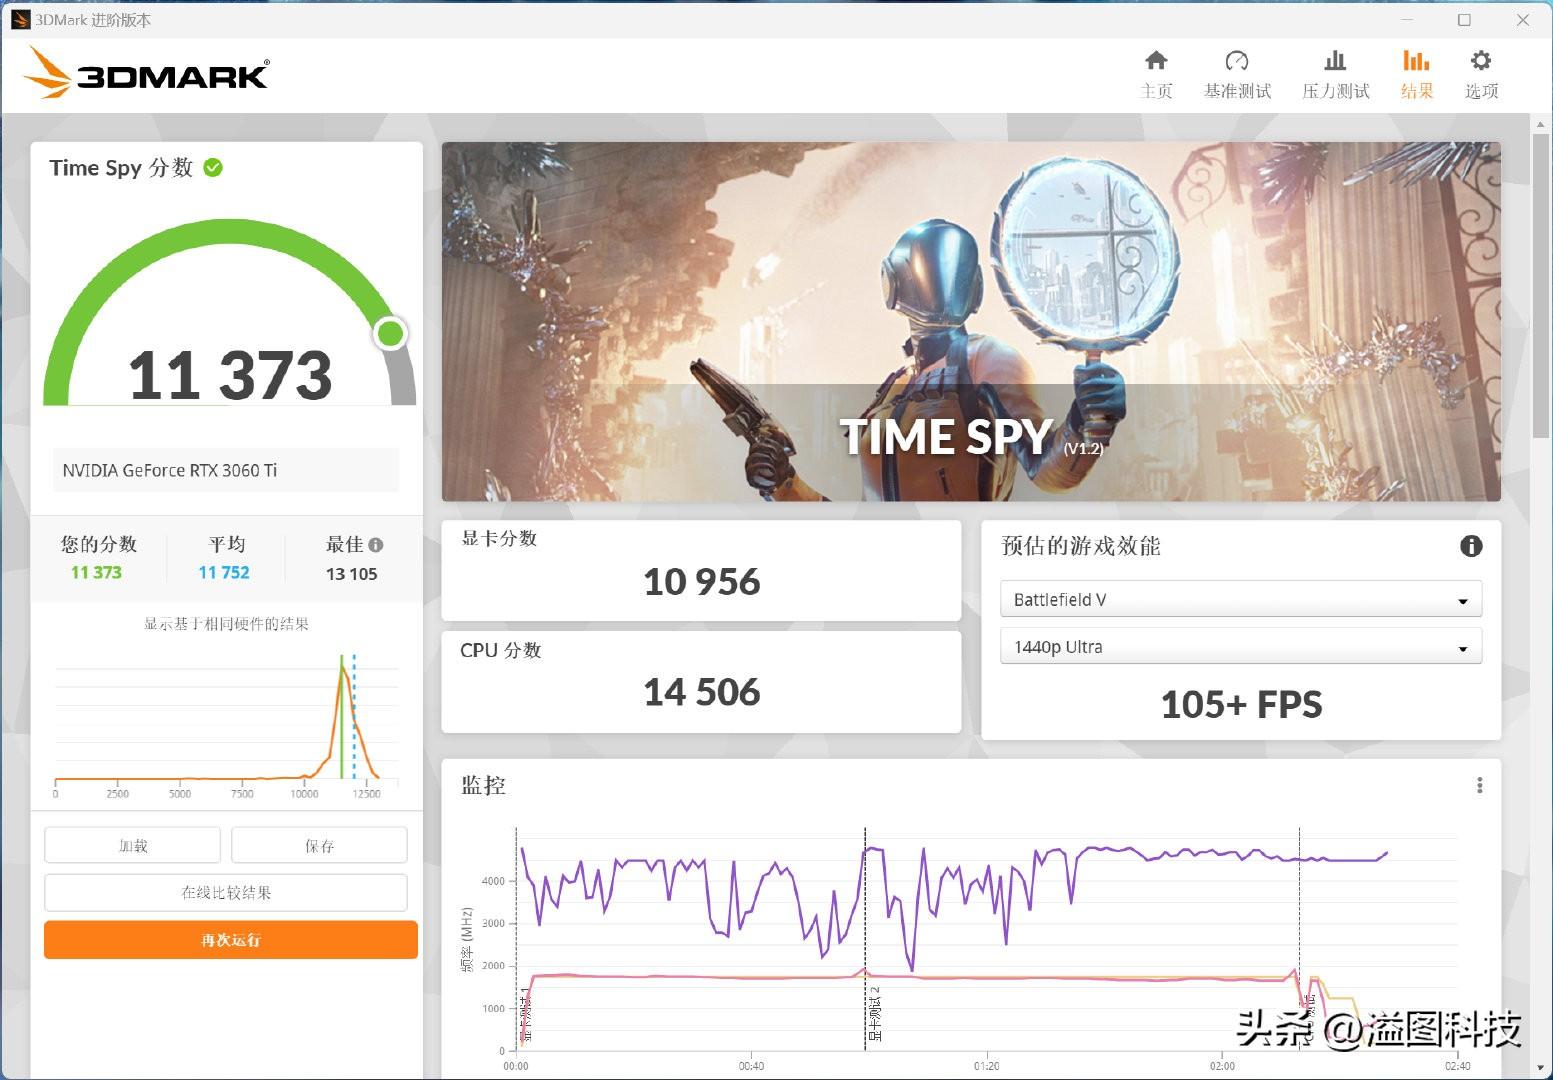Image resolution: width=1553 pixels, height=1080 pixels.
Task: Click the CPU 分数 value 14 506
Action: click(701, 692)
